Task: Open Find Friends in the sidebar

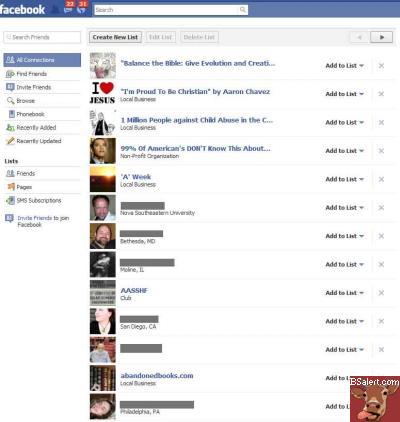Action: pyautogui.click(x=42, y=74)
